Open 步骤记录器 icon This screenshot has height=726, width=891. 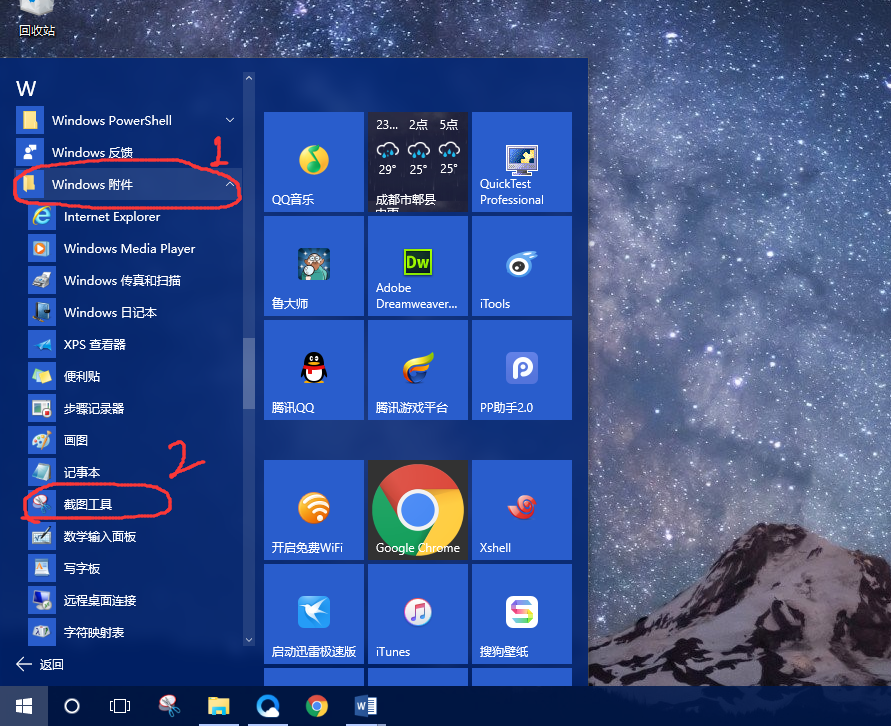click(x=42, y=408)
